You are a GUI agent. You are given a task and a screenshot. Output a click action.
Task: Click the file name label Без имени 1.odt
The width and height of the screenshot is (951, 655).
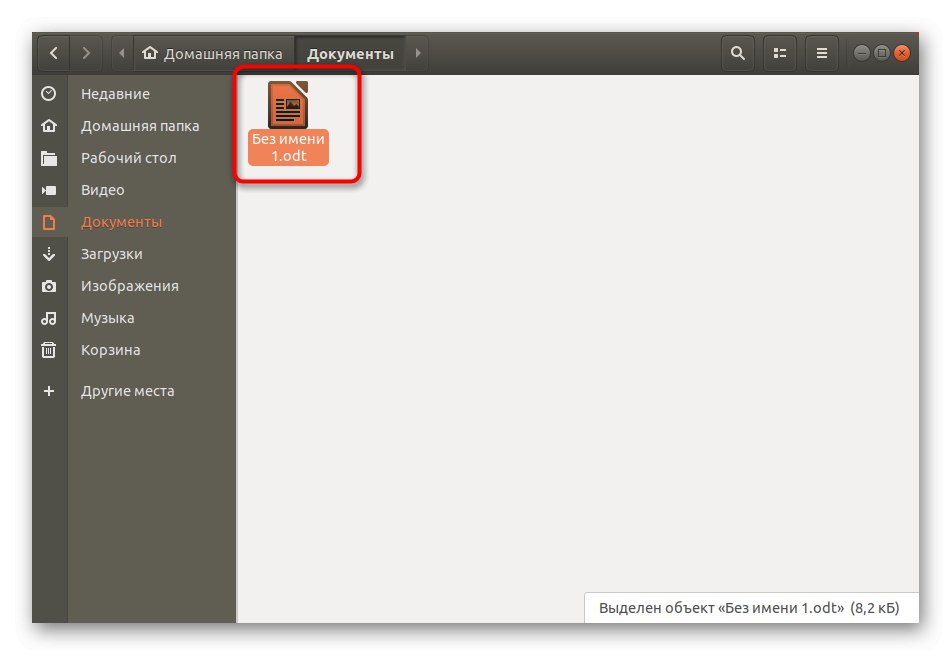coord(288,147)
